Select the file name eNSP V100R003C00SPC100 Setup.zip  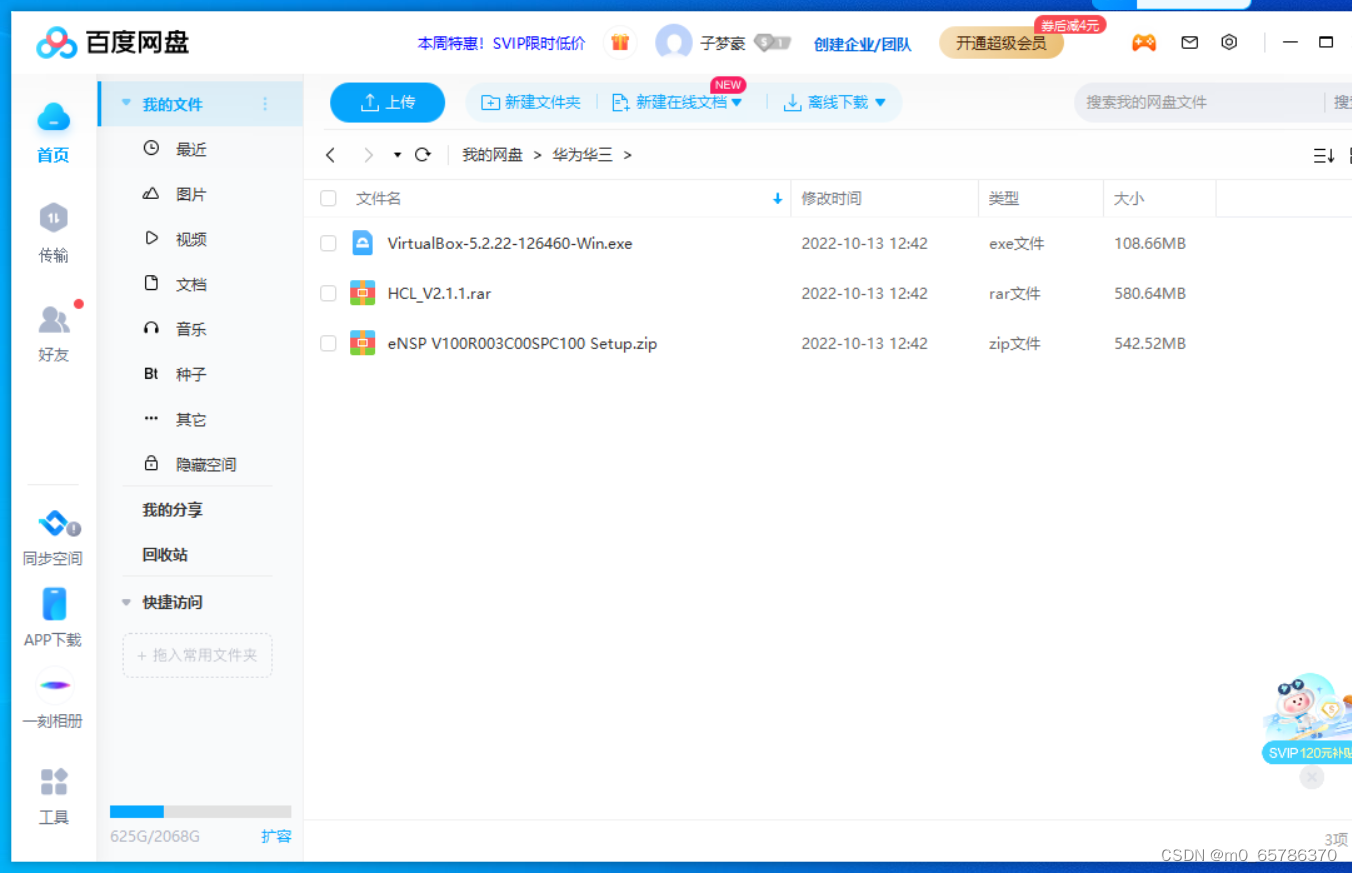click(522, 343)
